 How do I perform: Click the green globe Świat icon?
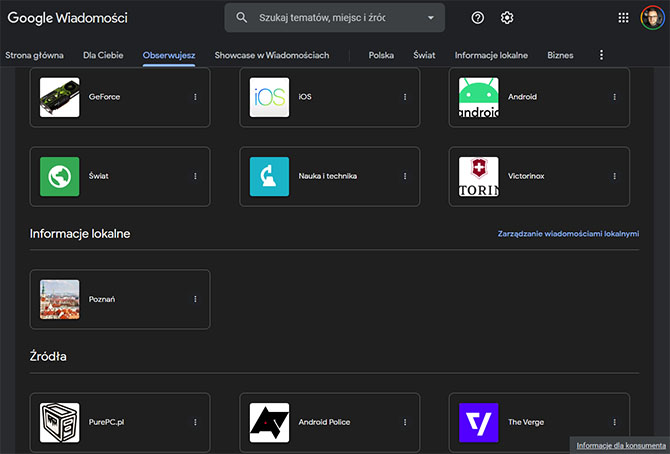pos(59,177)
